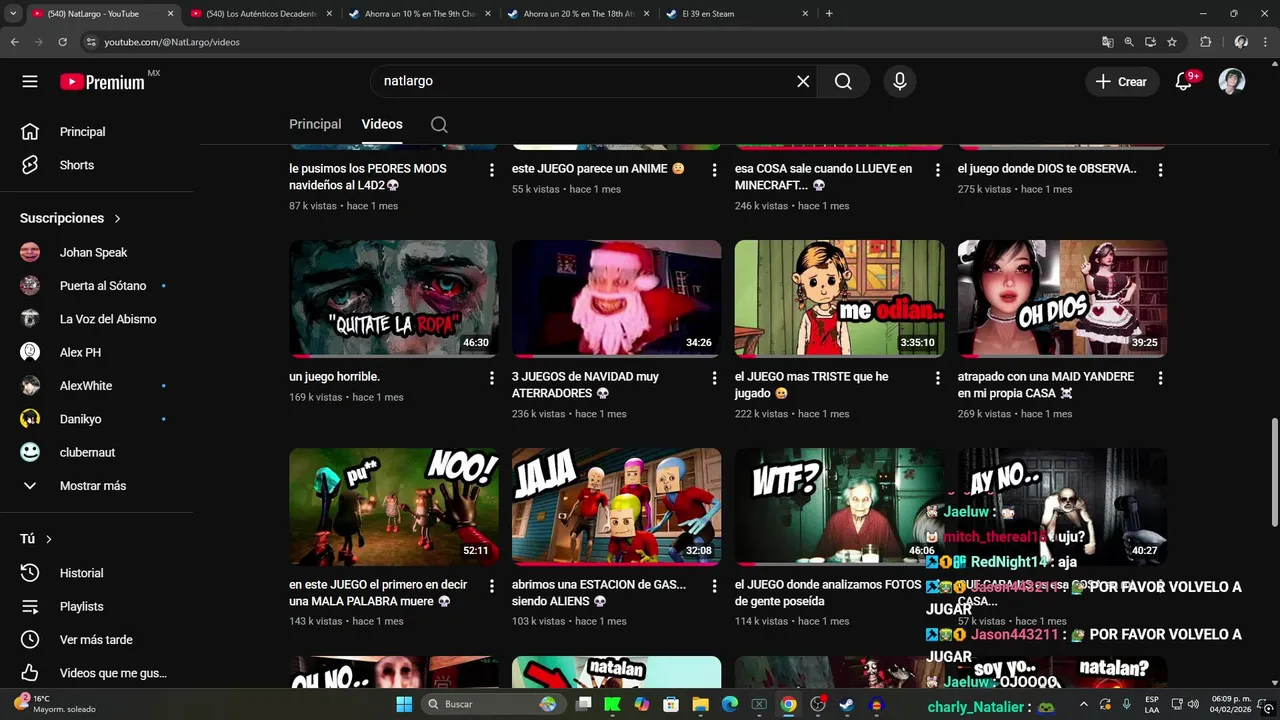Screen dimensions: 1280x720
Task: Open options for 'el juego donde DIOS'
Action: click(1160, 170)
